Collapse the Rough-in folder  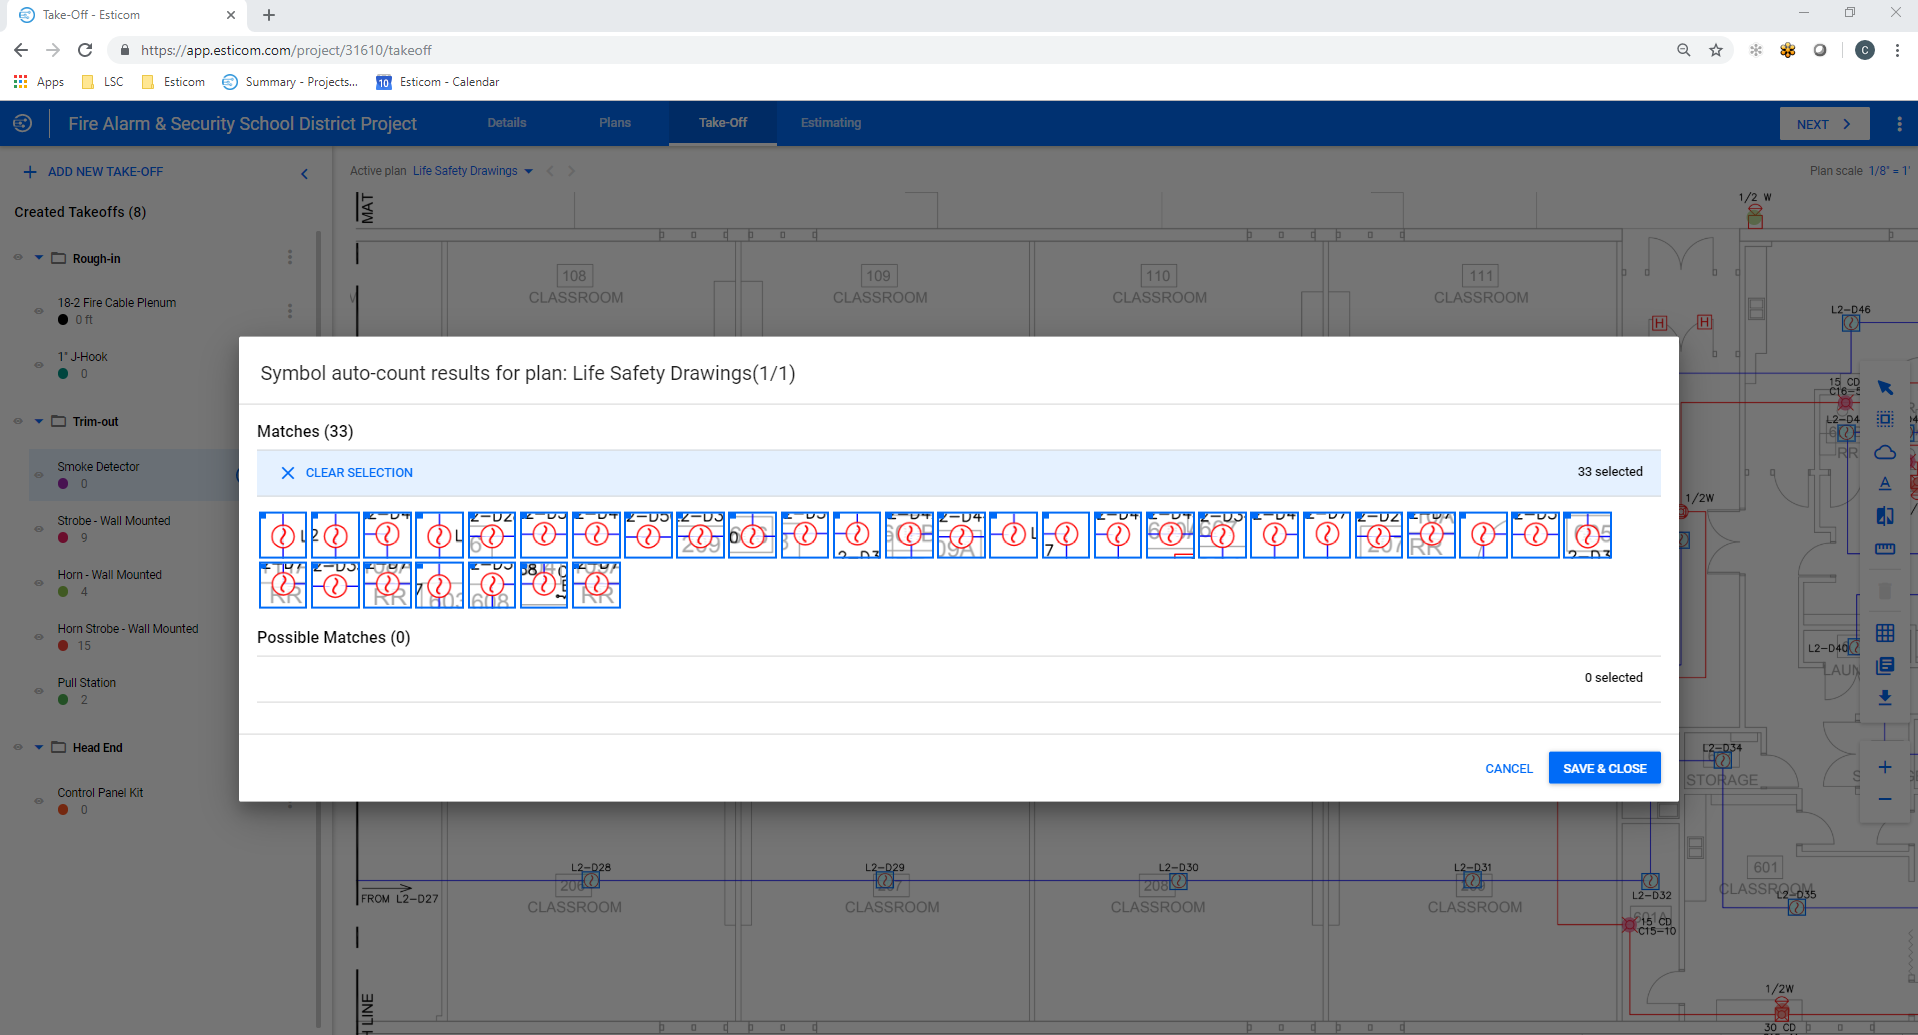point(39,258)
